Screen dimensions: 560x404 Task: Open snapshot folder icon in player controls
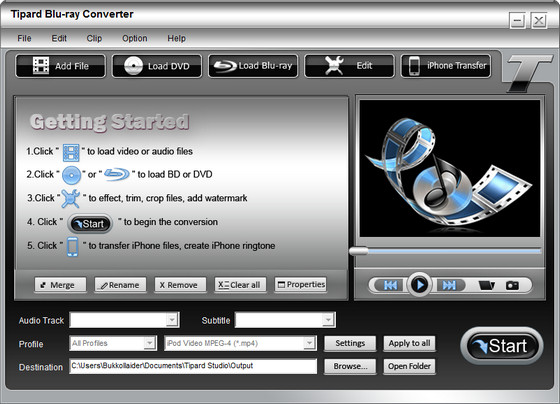pos(486,285)
